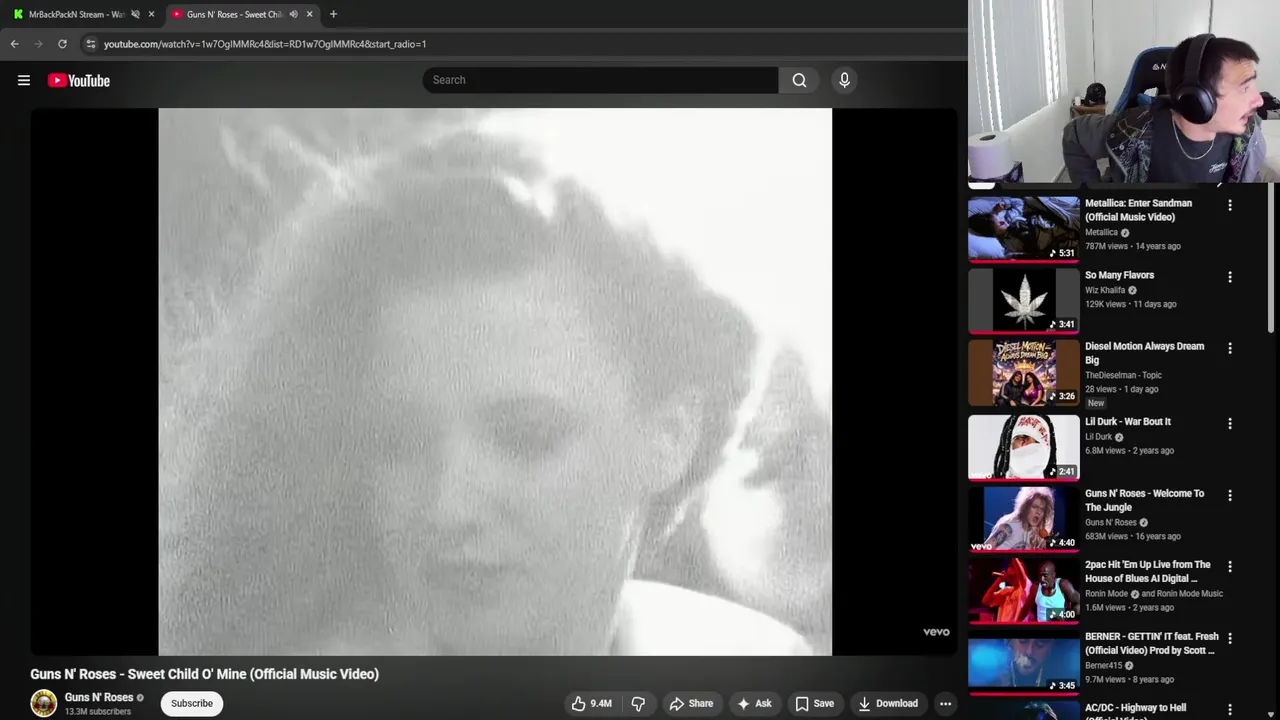Image resolution: width=1280 pixels, height=720 pixels.
Task: Mute the MrBackPackN Stream tab audio icon
Action: coord(135,14)
